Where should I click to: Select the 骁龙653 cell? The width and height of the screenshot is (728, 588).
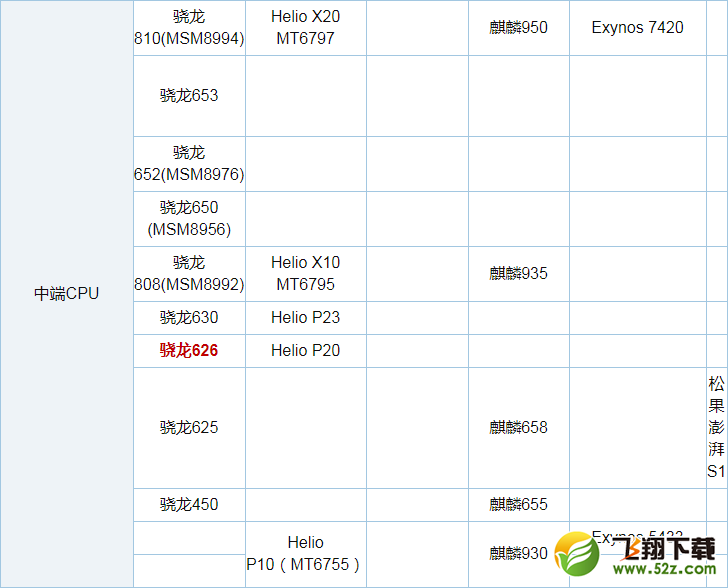pyautogui.click(x=189, y=96)
